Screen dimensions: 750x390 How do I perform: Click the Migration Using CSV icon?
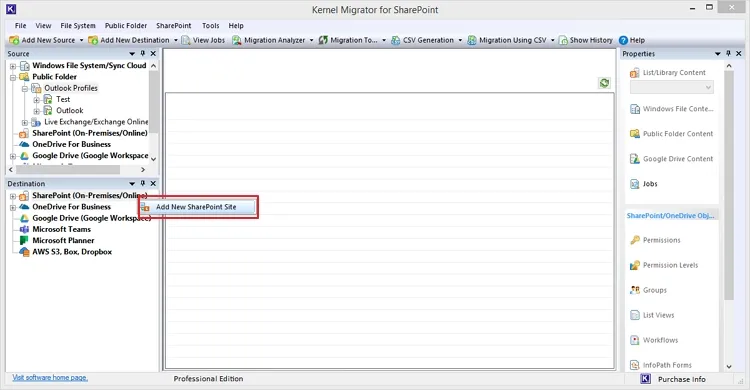472,40
